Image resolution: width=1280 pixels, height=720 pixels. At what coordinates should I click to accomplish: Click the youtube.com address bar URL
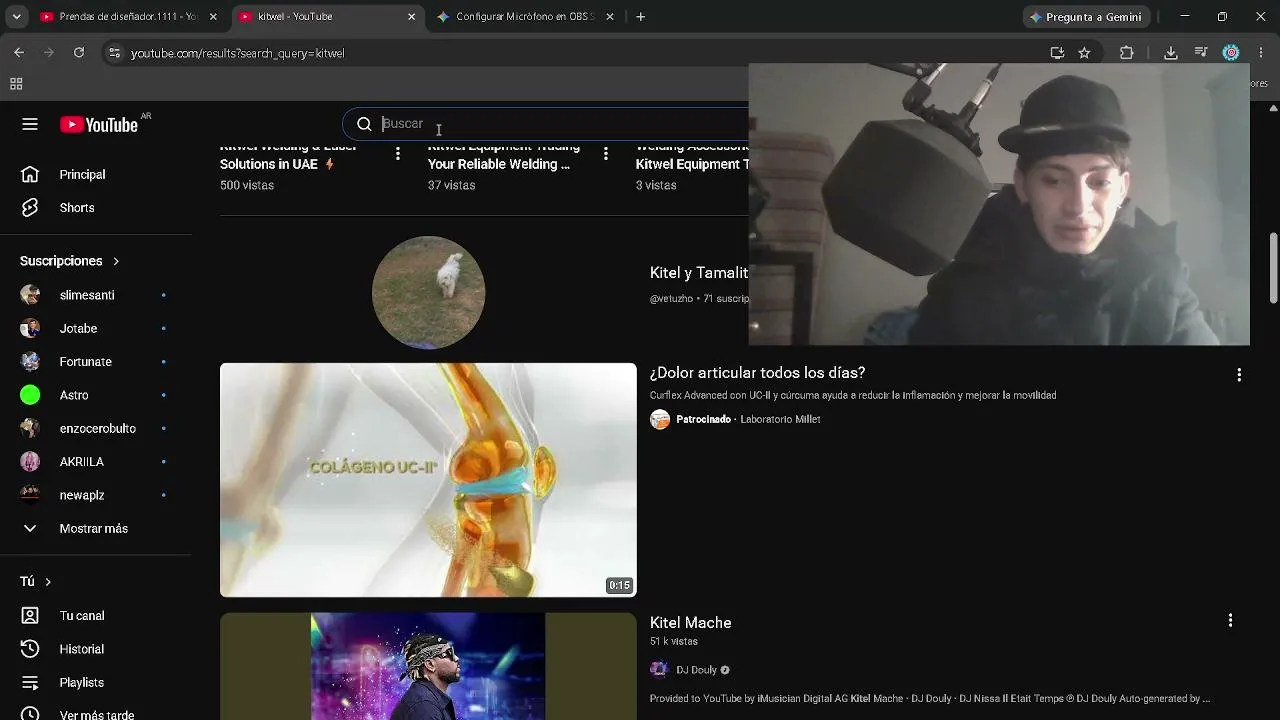click(238, 53)
